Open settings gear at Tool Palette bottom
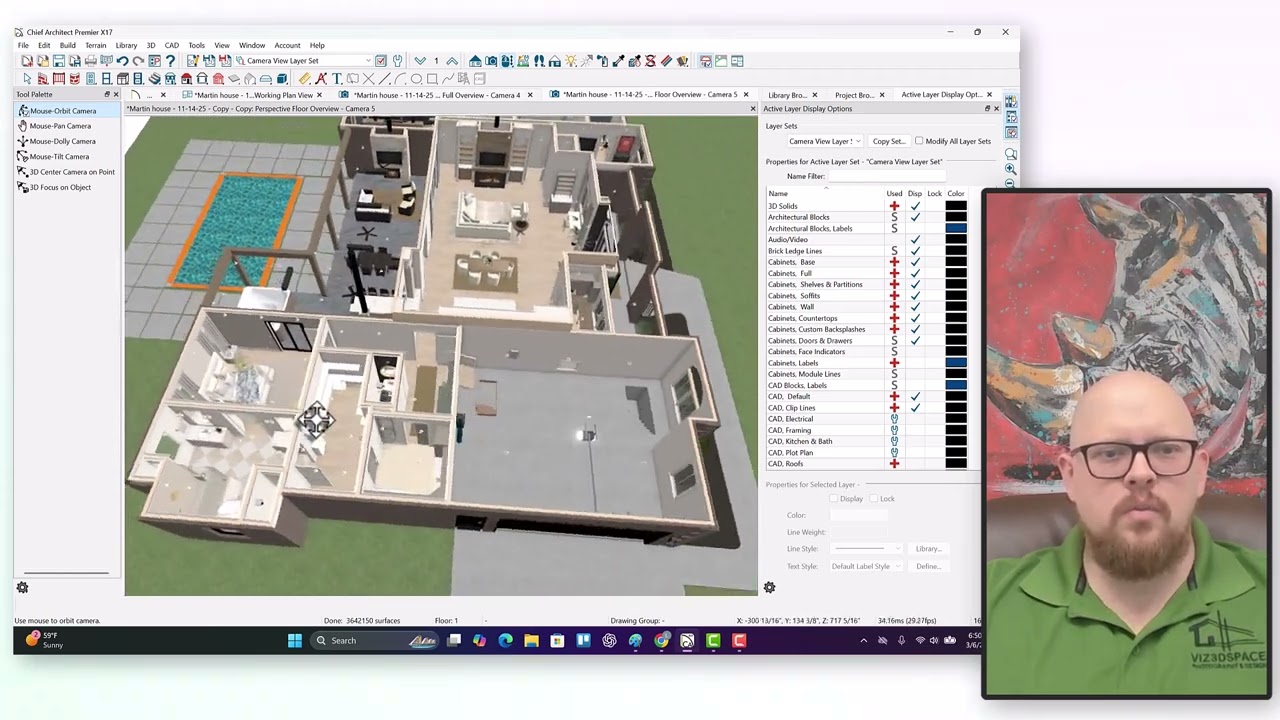Image resolution: width=1280 pixels, height=720 pixels. click(x=22, y=588)
